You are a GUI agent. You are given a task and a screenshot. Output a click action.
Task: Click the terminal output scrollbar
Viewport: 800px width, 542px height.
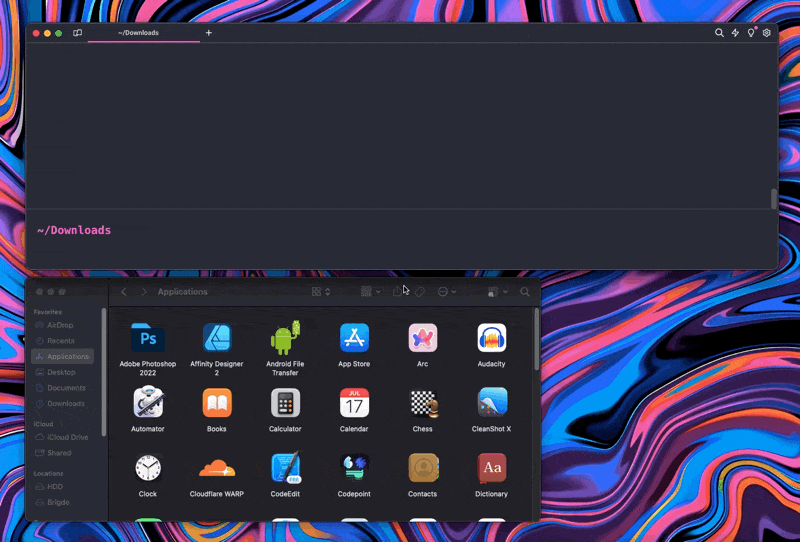tap(774, 199)
